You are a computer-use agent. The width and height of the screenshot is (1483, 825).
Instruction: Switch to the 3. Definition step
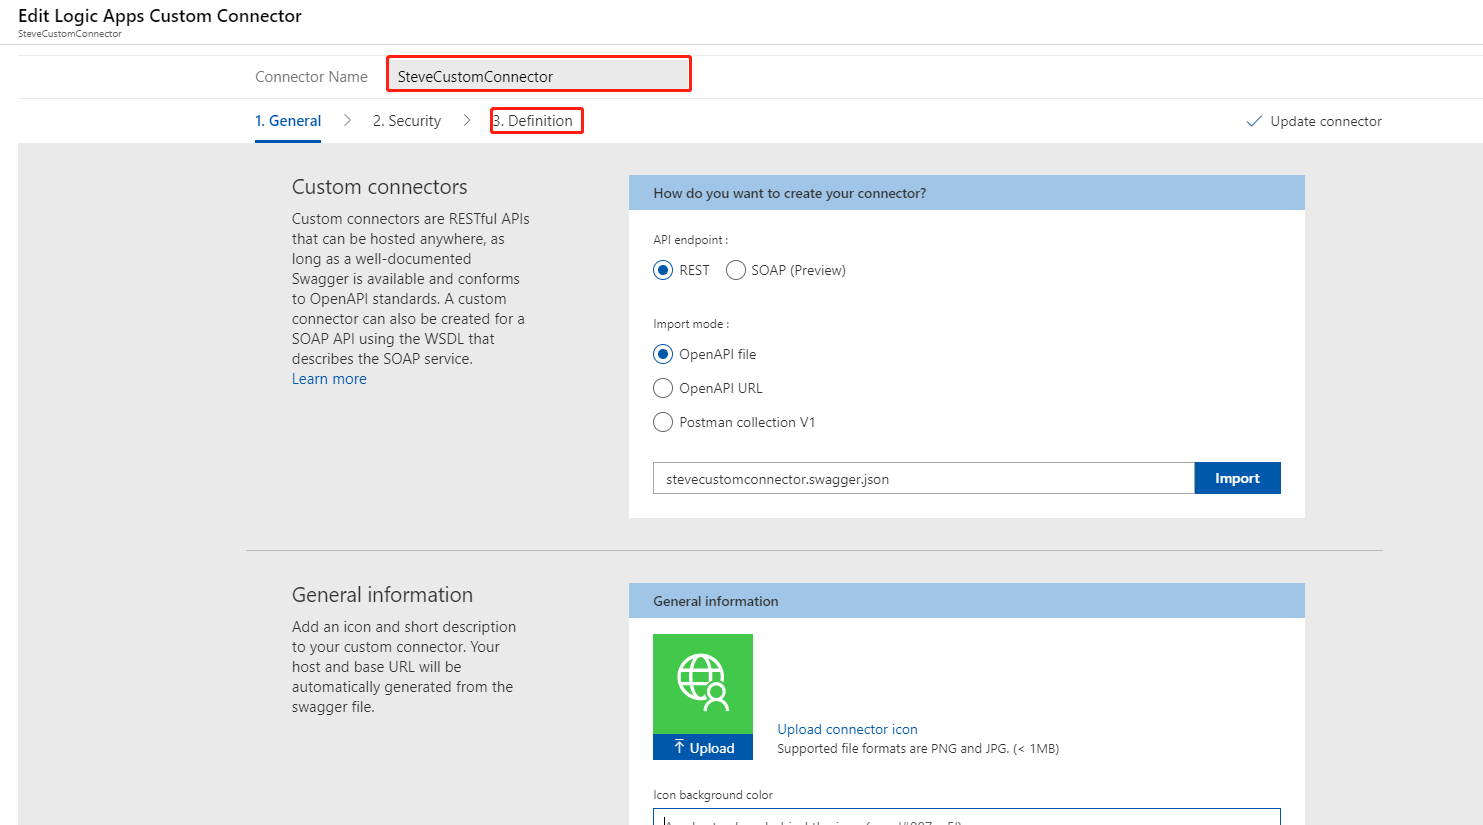click(x=533, y=121)
